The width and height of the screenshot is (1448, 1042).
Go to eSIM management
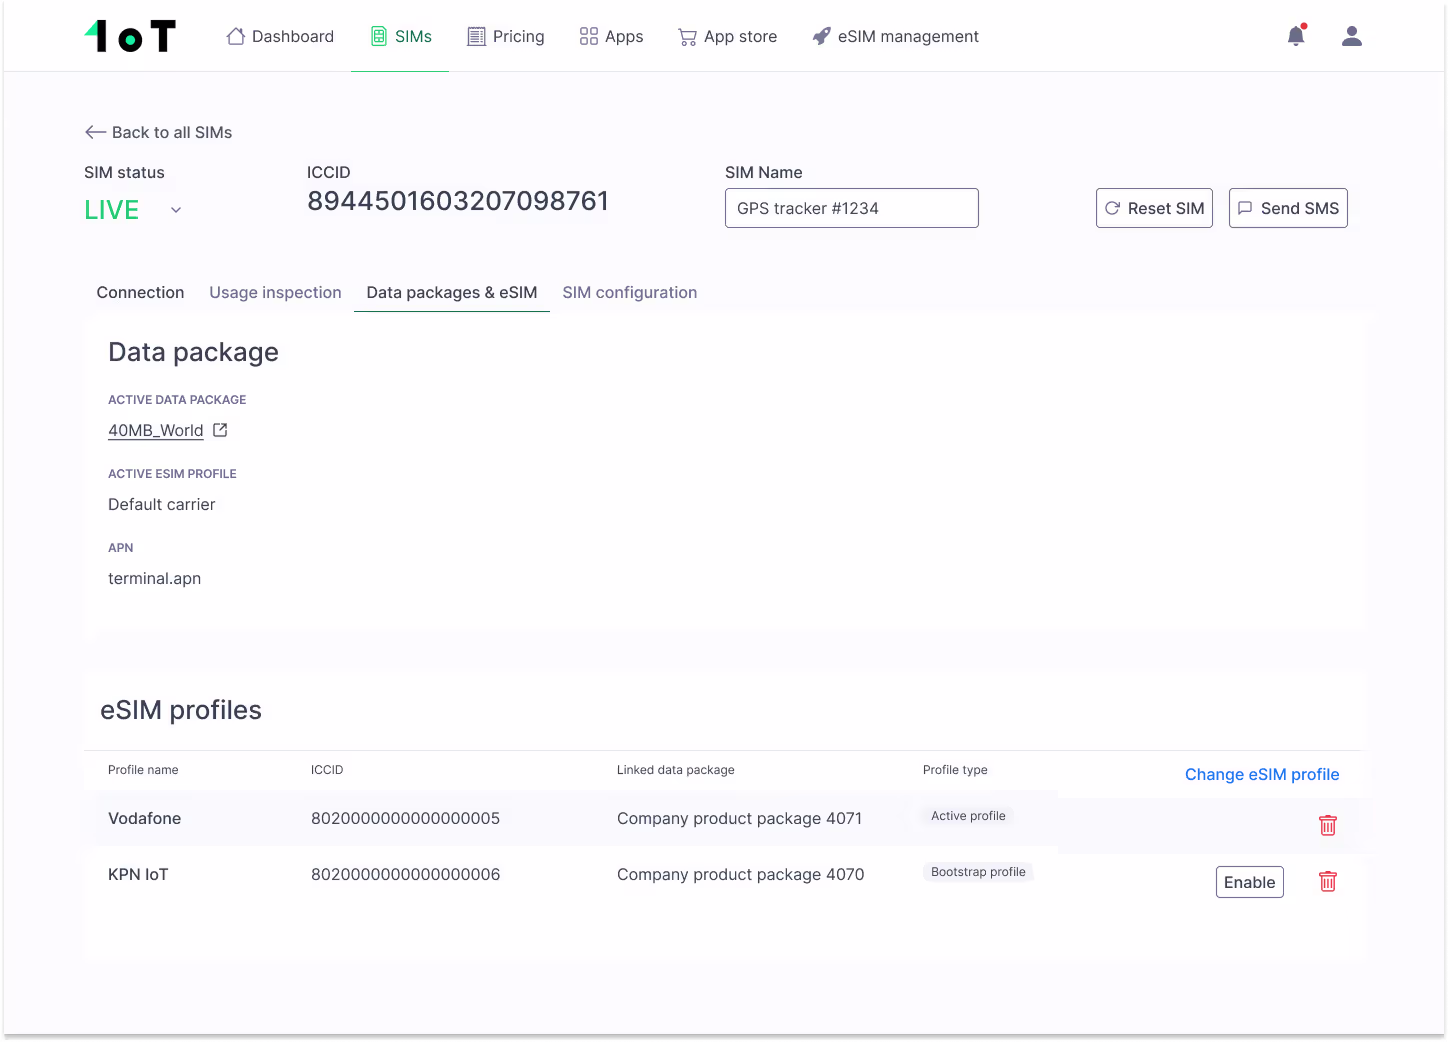896,37
